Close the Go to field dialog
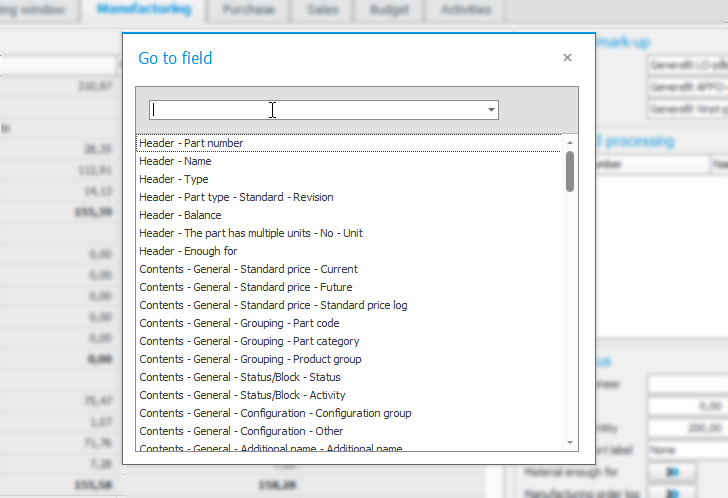The image size is (728, 498). point(567,58)
